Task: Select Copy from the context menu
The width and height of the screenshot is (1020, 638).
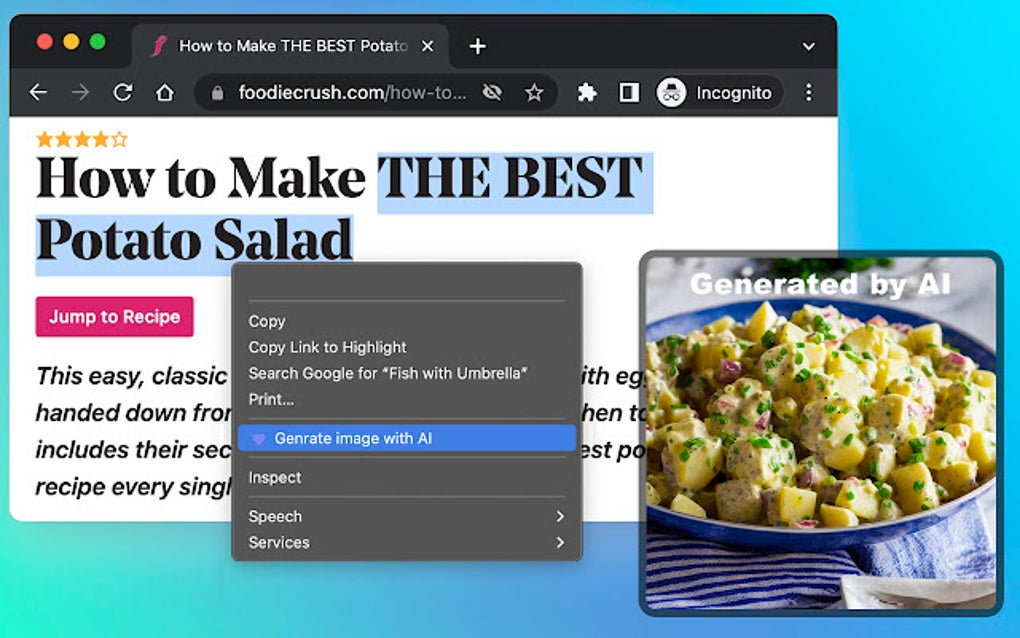Action: 266,321
